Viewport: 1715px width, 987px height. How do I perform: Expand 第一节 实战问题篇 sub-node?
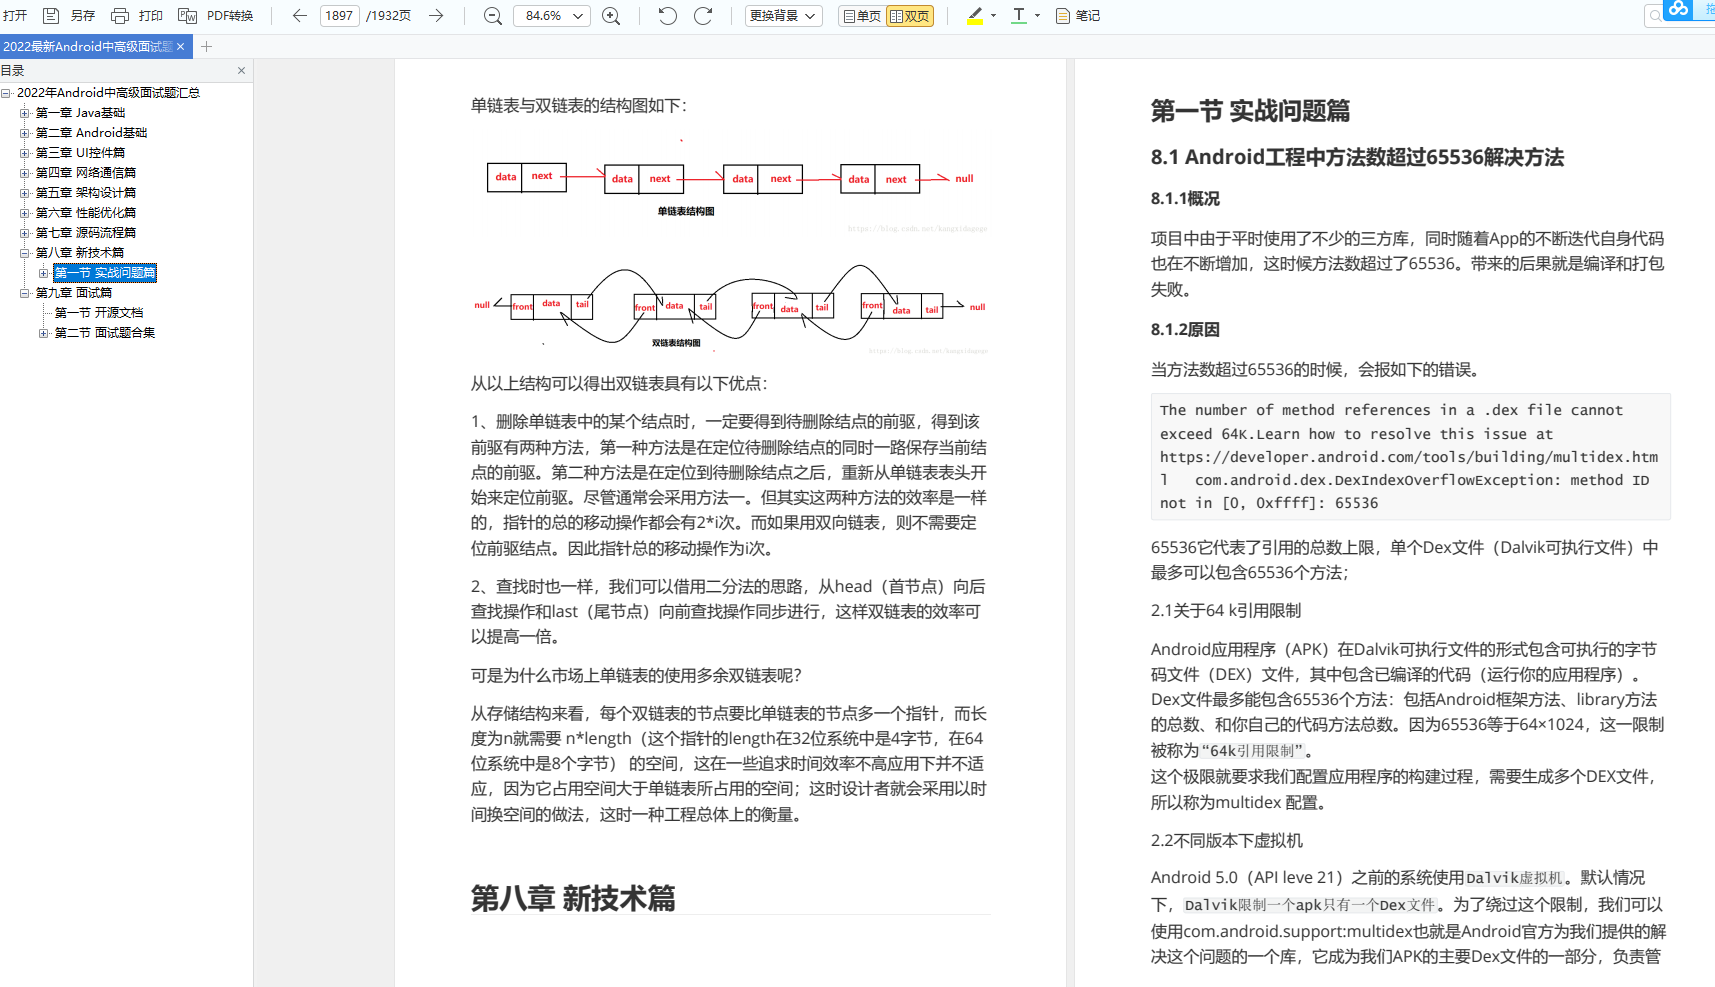(44, 273)
